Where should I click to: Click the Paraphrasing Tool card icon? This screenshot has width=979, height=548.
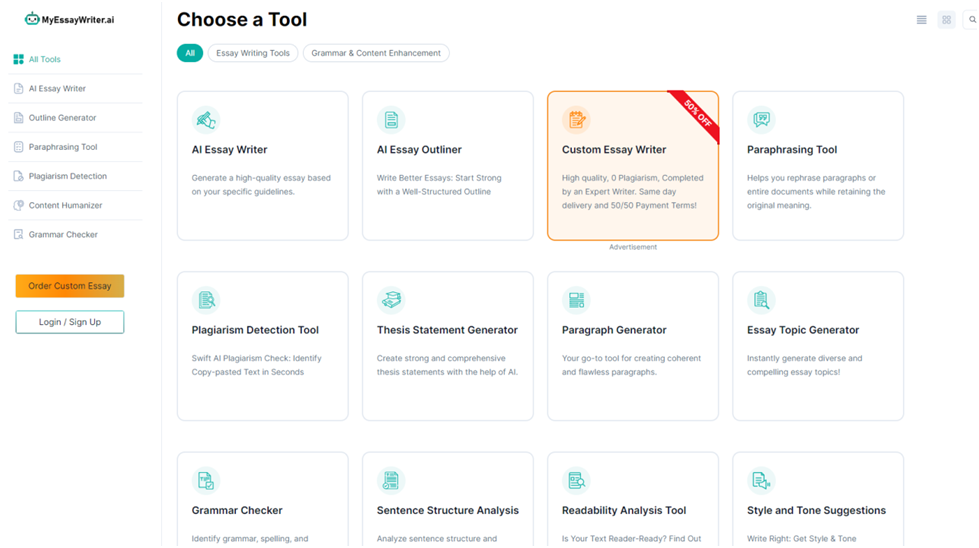(x=761, y=120)
